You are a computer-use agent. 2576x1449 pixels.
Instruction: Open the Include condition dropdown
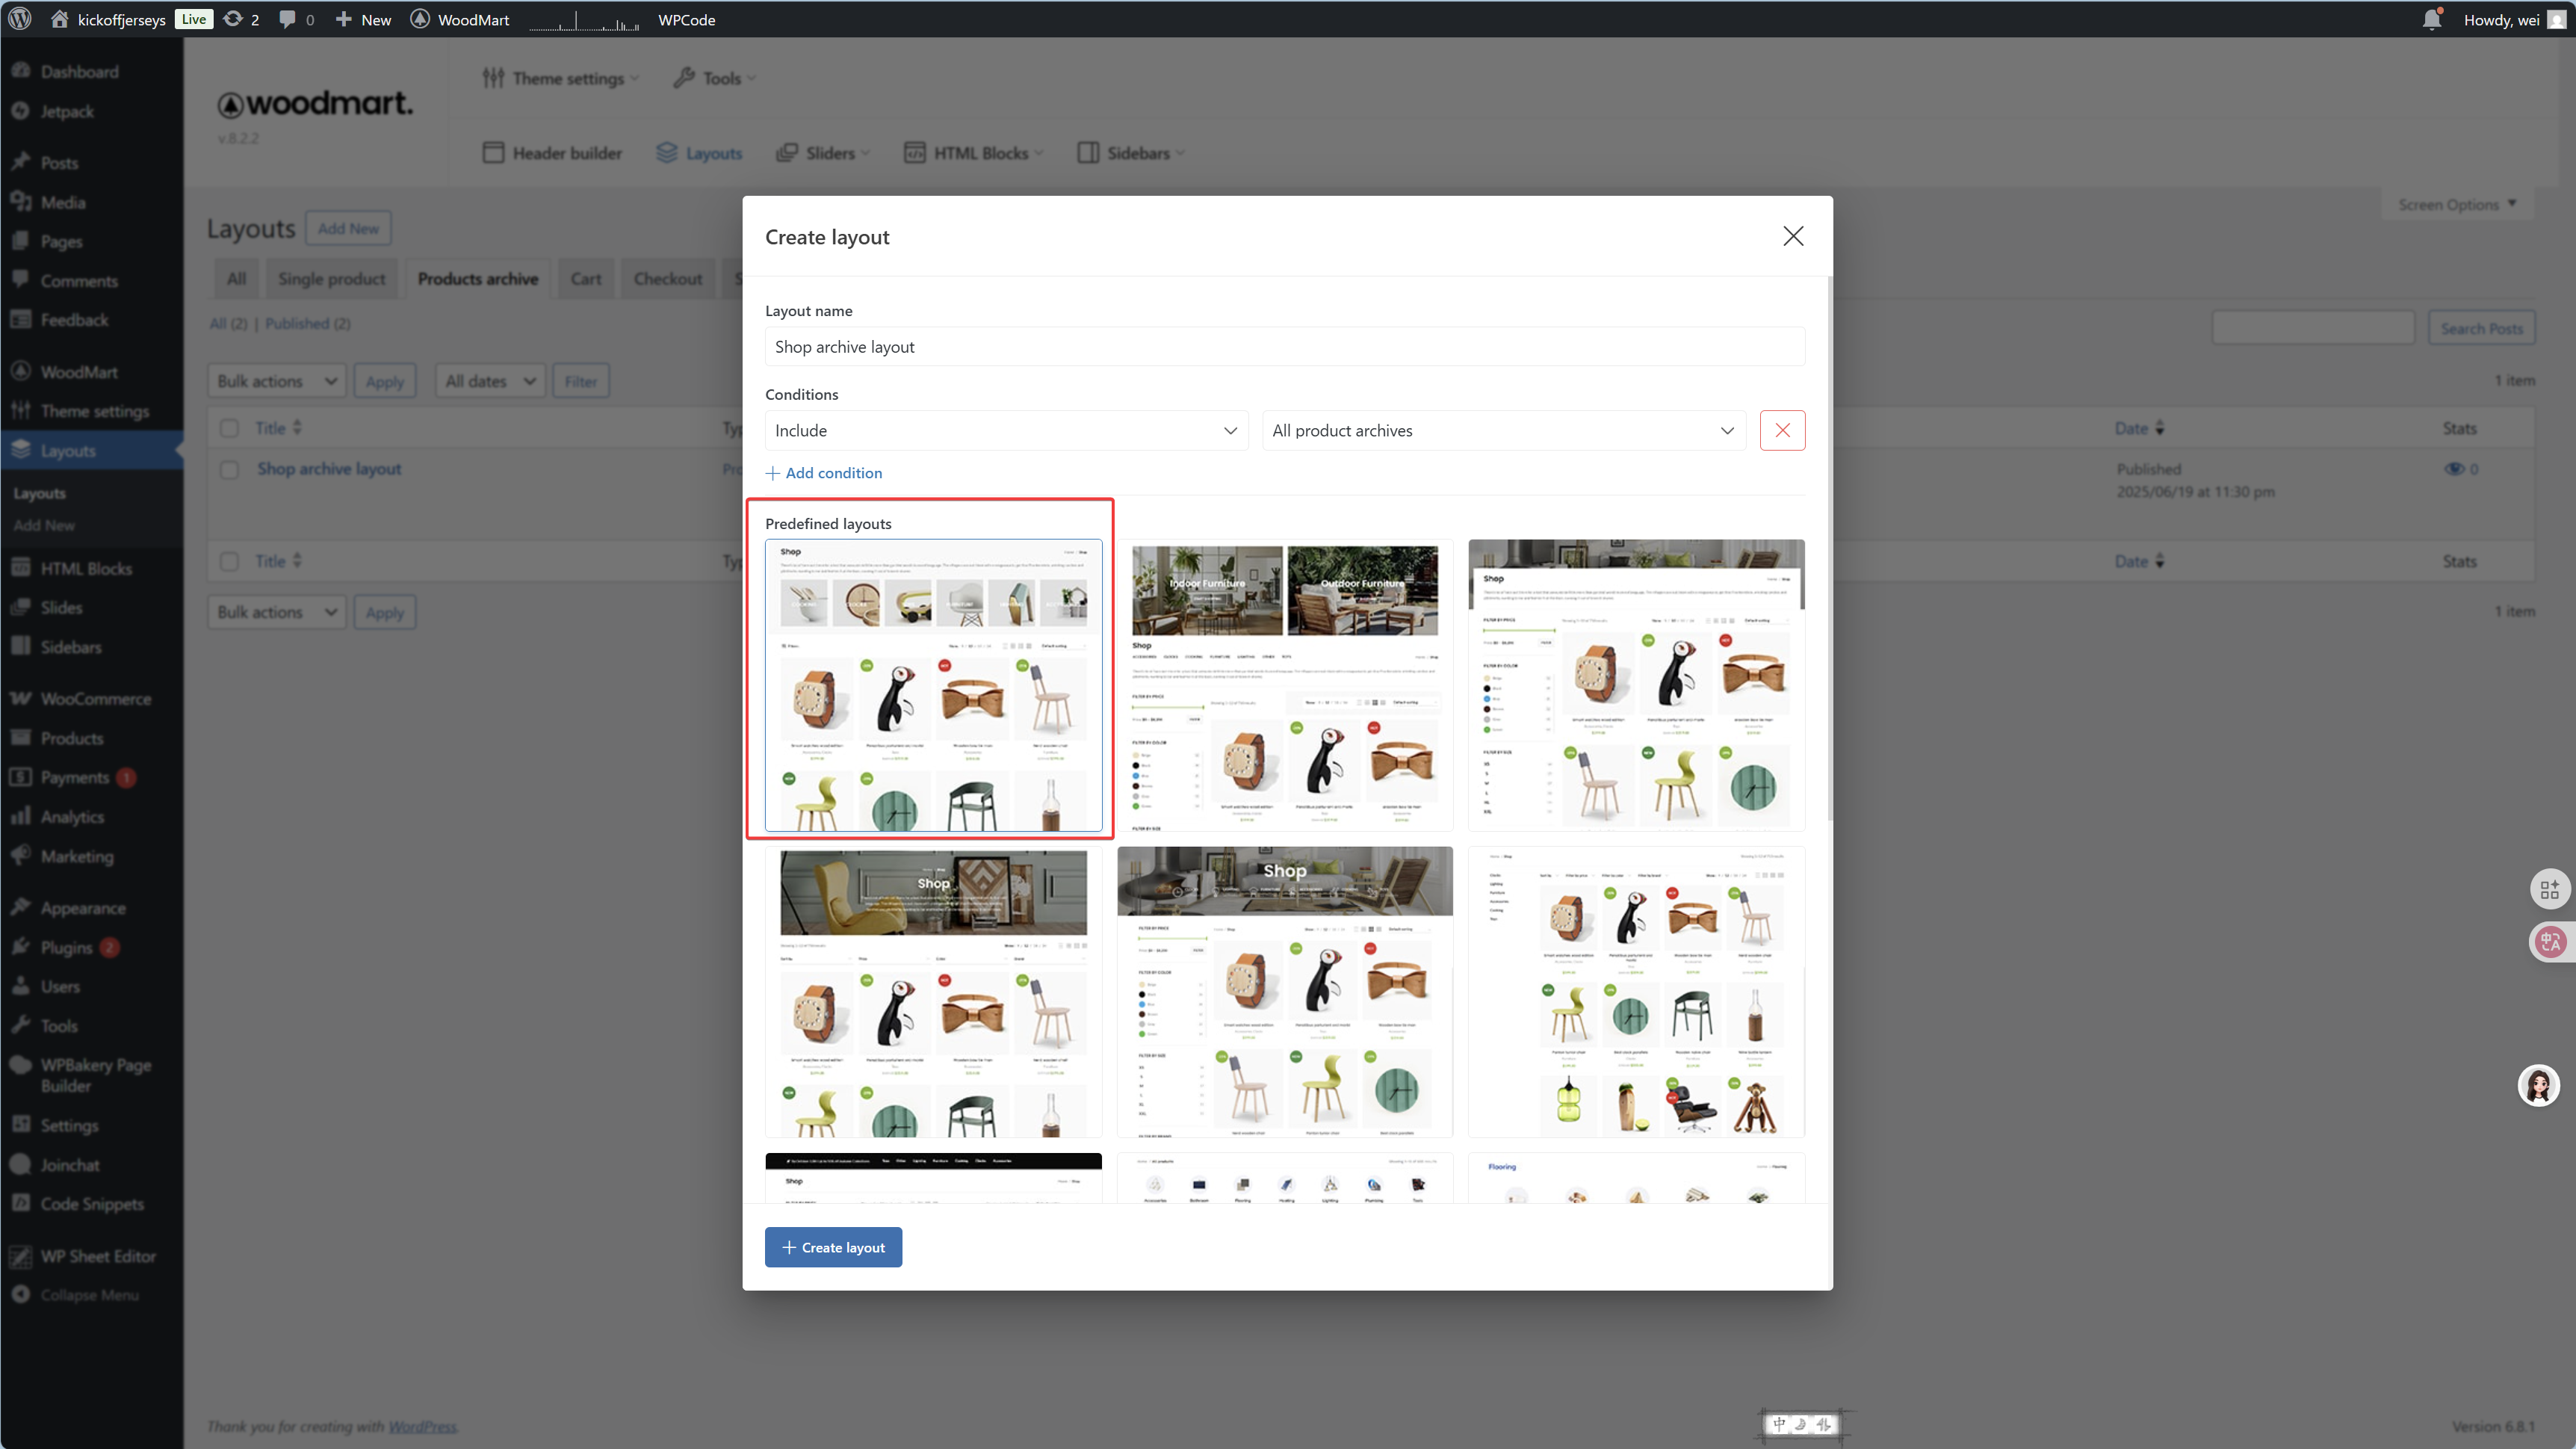pyautogui.click(x=1006, y=430)
